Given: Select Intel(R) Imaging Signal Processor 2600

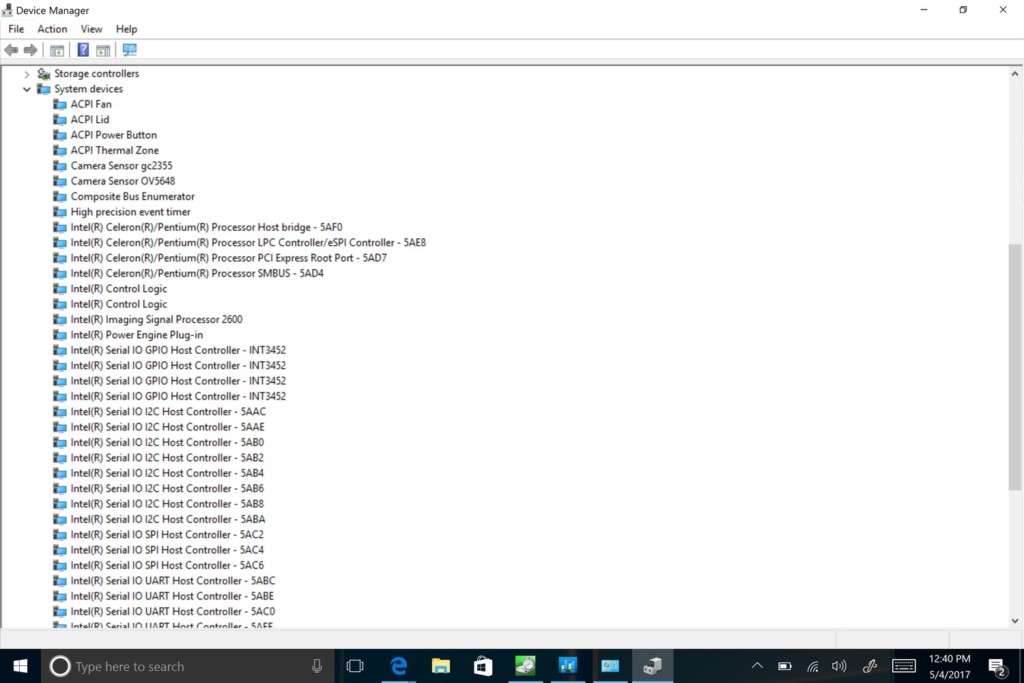Looking at the screenshot, I should [156, 319].
